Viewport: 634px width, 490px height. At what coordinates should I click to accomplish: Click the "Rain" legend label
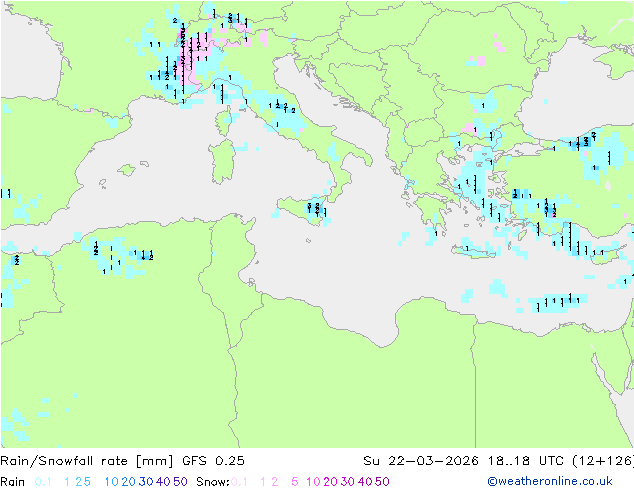(13, 482)
